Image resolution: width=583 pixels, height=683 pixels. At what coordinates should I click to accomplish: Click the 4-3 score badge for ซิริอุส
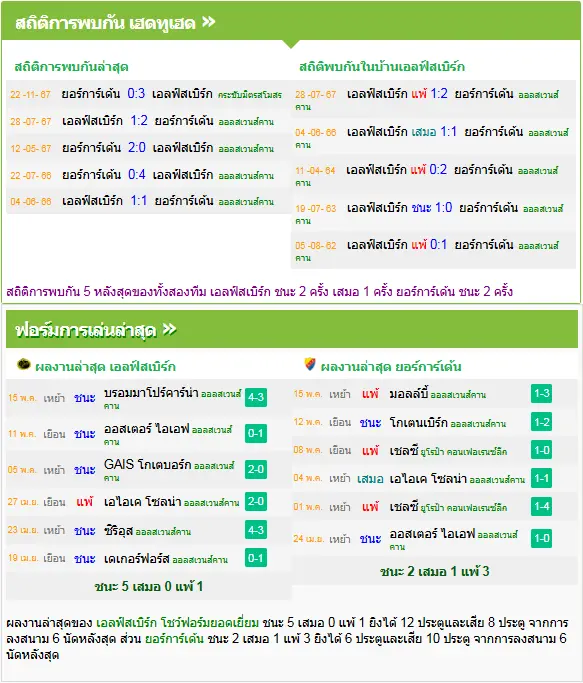256,530
